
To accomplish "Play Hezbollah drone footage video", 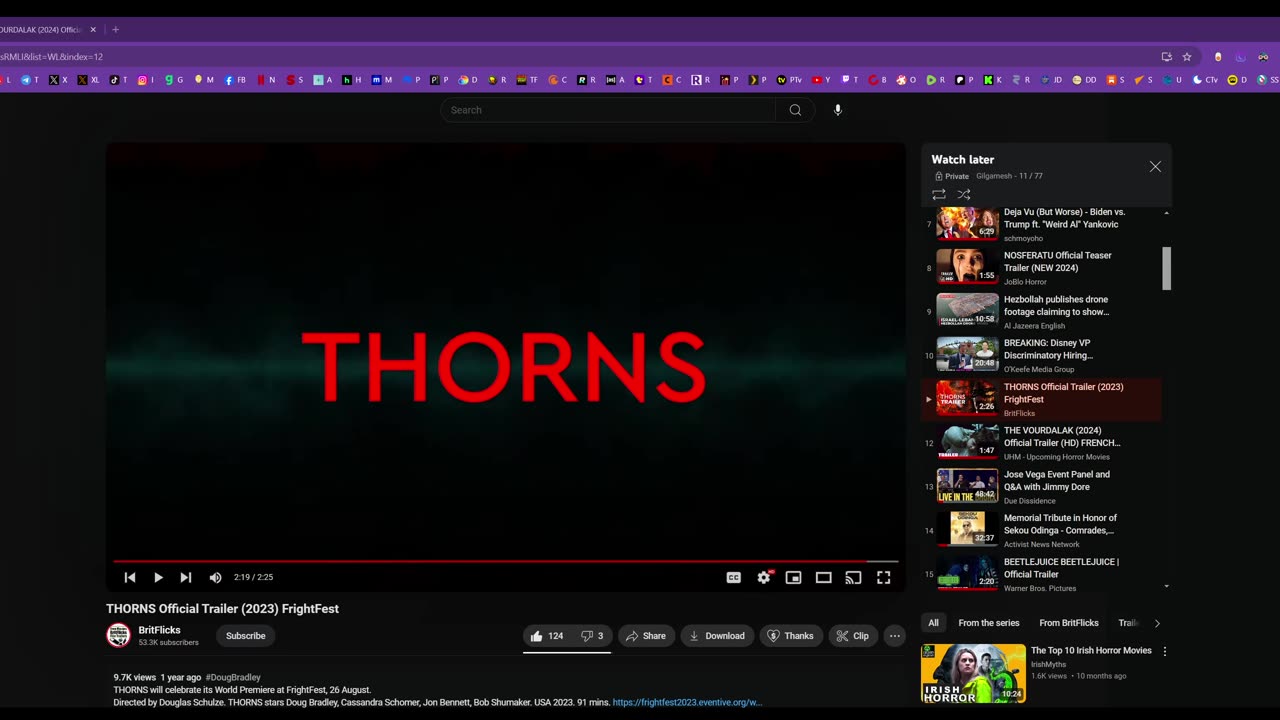I will click(1042, 312).
